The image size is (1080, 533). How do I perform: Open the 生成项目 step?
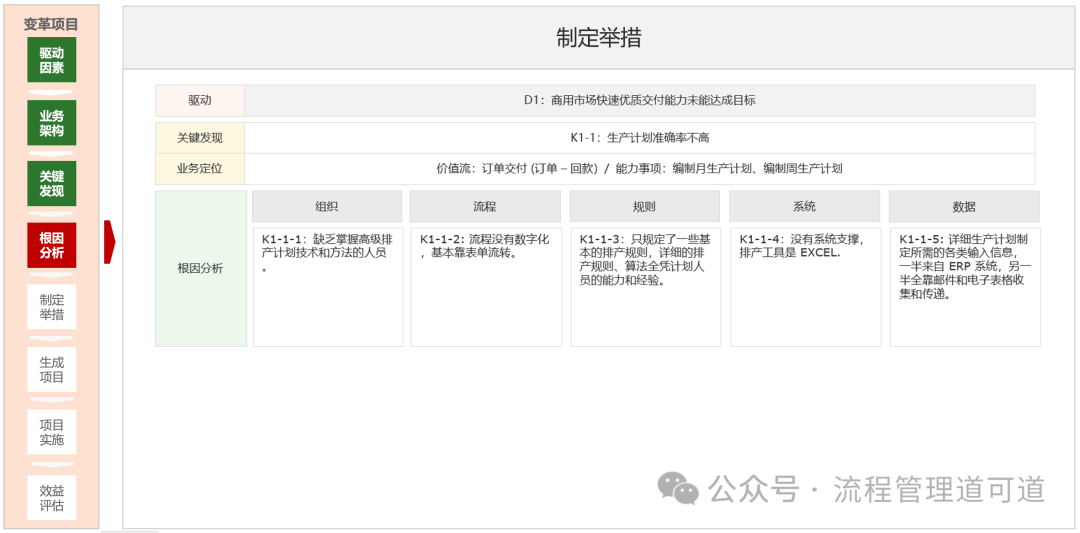coord(52,369)
